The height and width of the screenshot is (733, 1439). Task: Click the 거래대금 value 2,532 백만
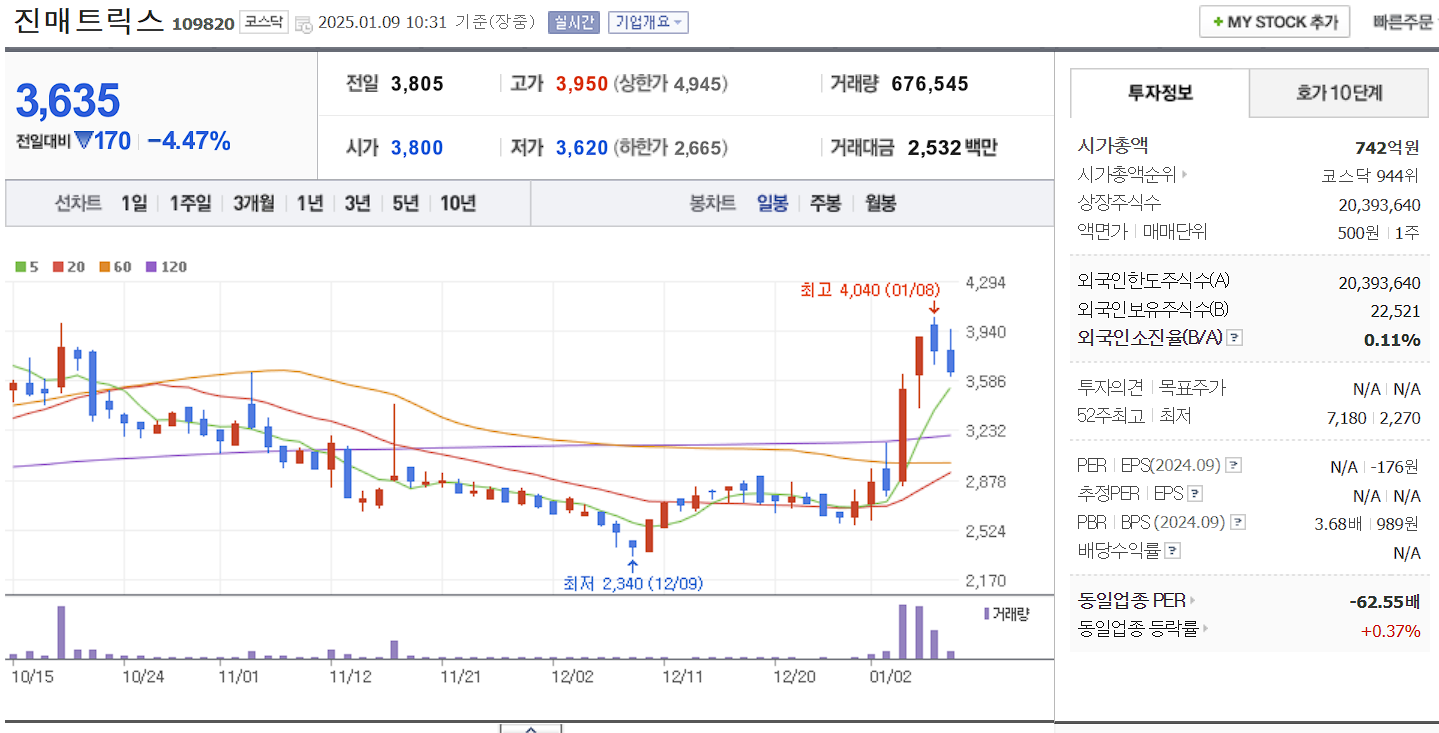[952, 148]
